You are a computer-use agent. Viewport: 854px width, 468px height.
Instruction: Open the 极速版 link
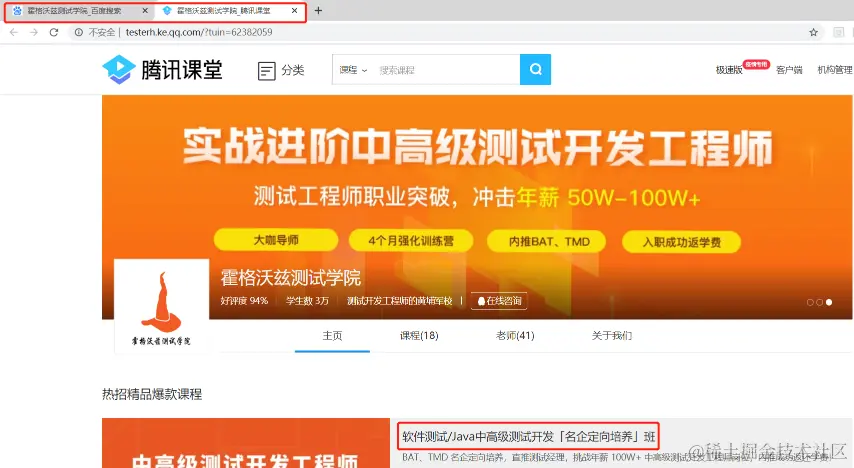(729, 70)
